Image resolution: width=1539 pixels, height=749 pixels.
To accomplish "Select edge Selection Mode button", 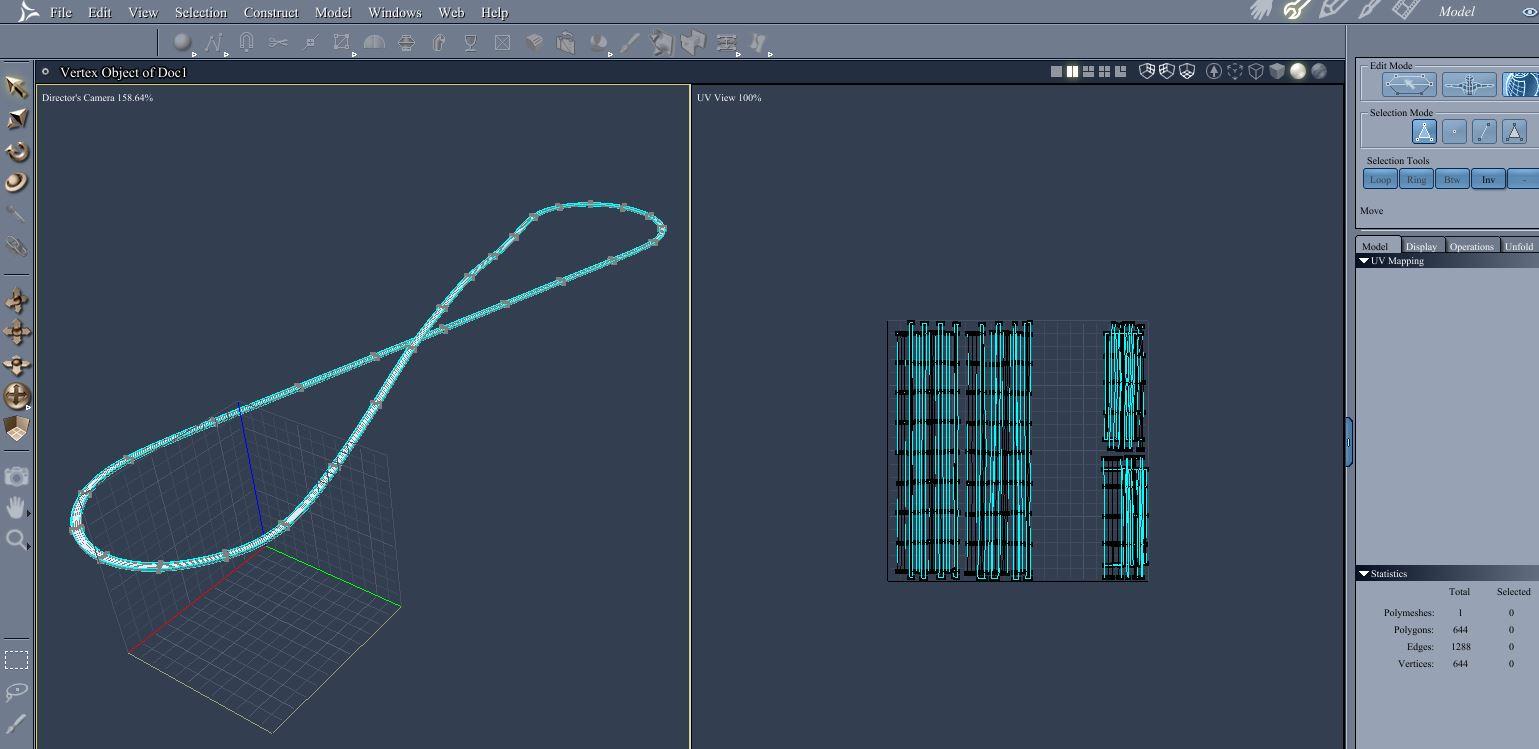I will click(x=1485, y=132).
